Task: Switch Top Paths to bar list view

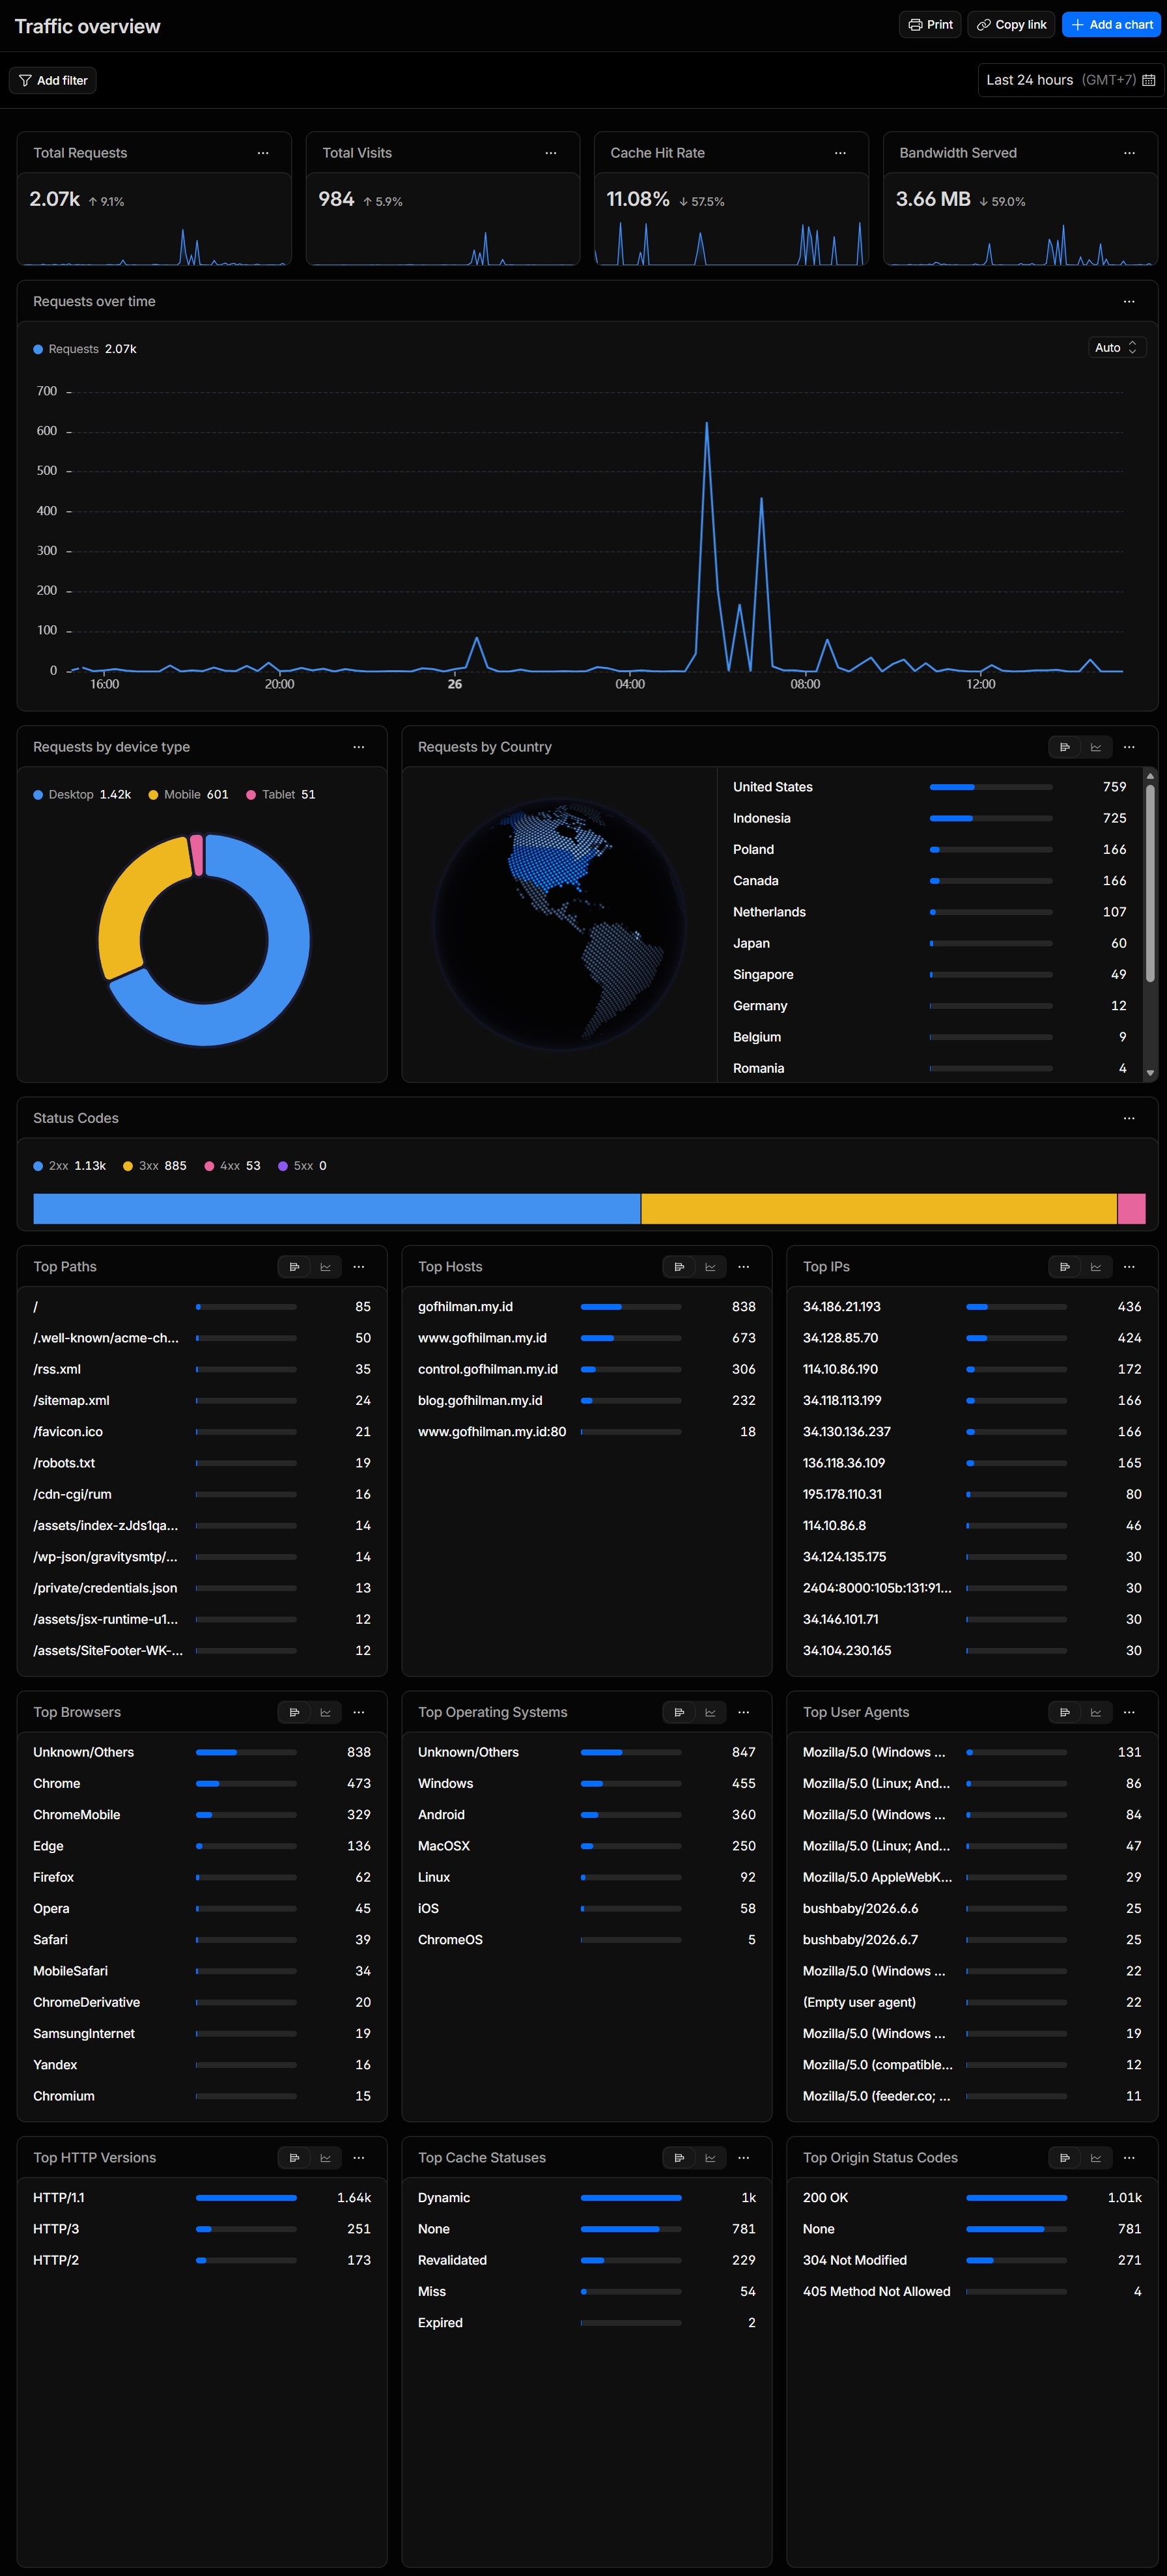Action: click(294, 1267)
